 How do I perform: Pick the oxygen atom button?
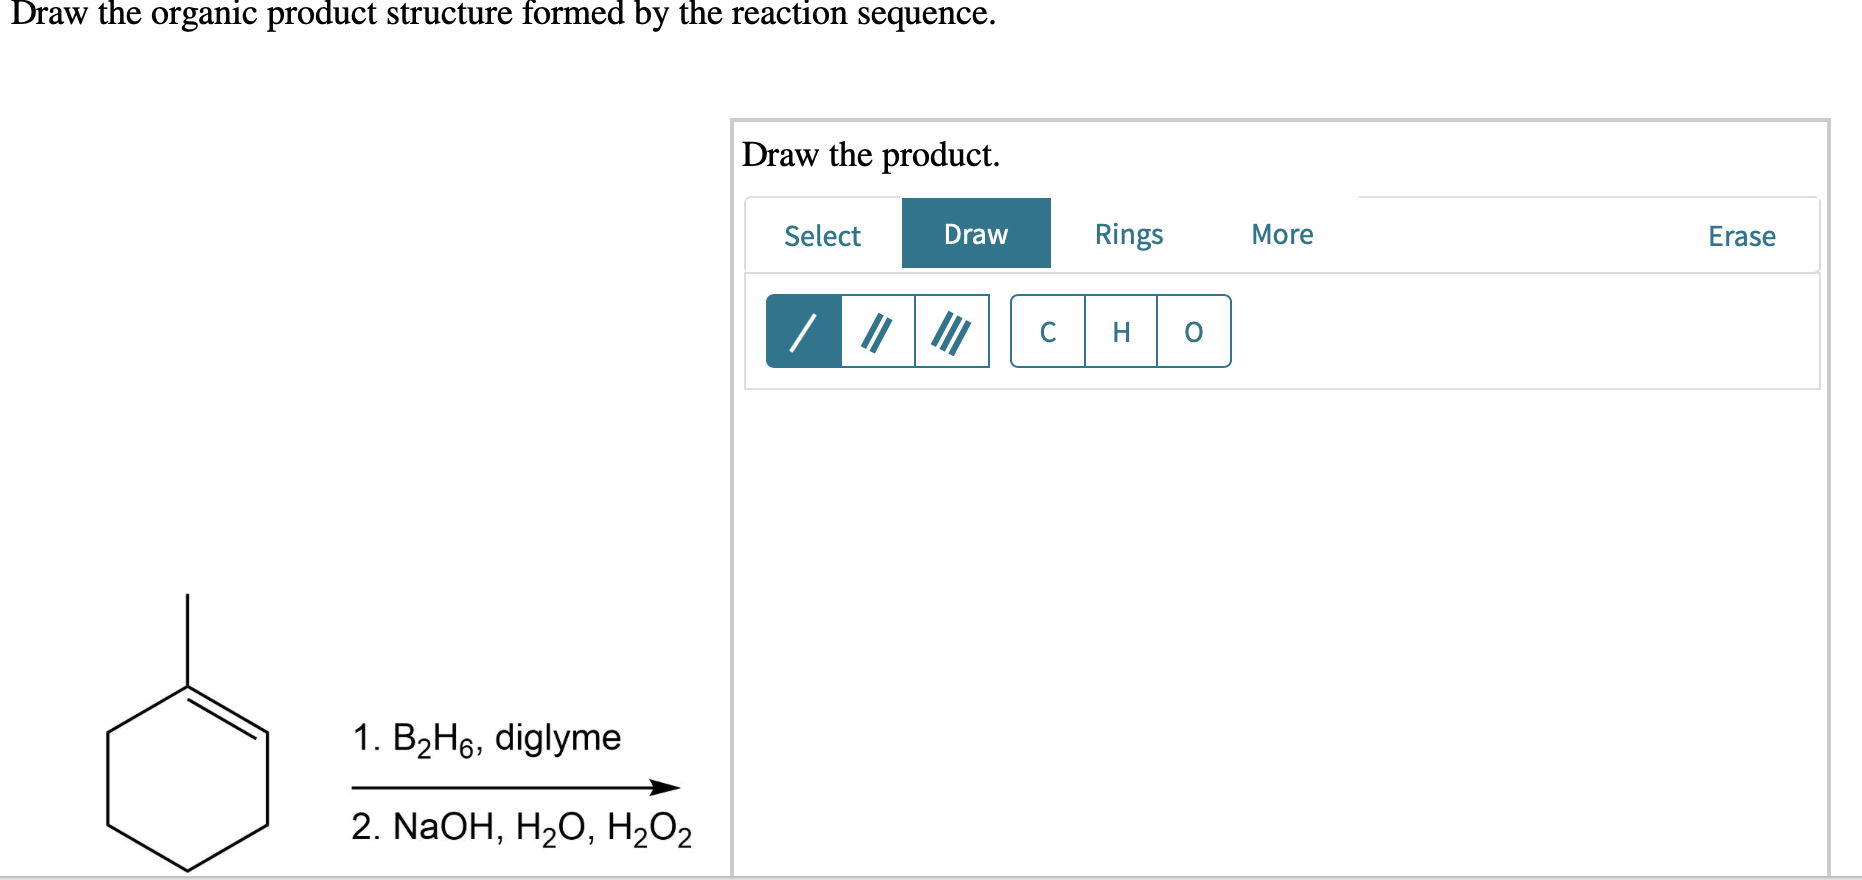(x=1194, y=331)
